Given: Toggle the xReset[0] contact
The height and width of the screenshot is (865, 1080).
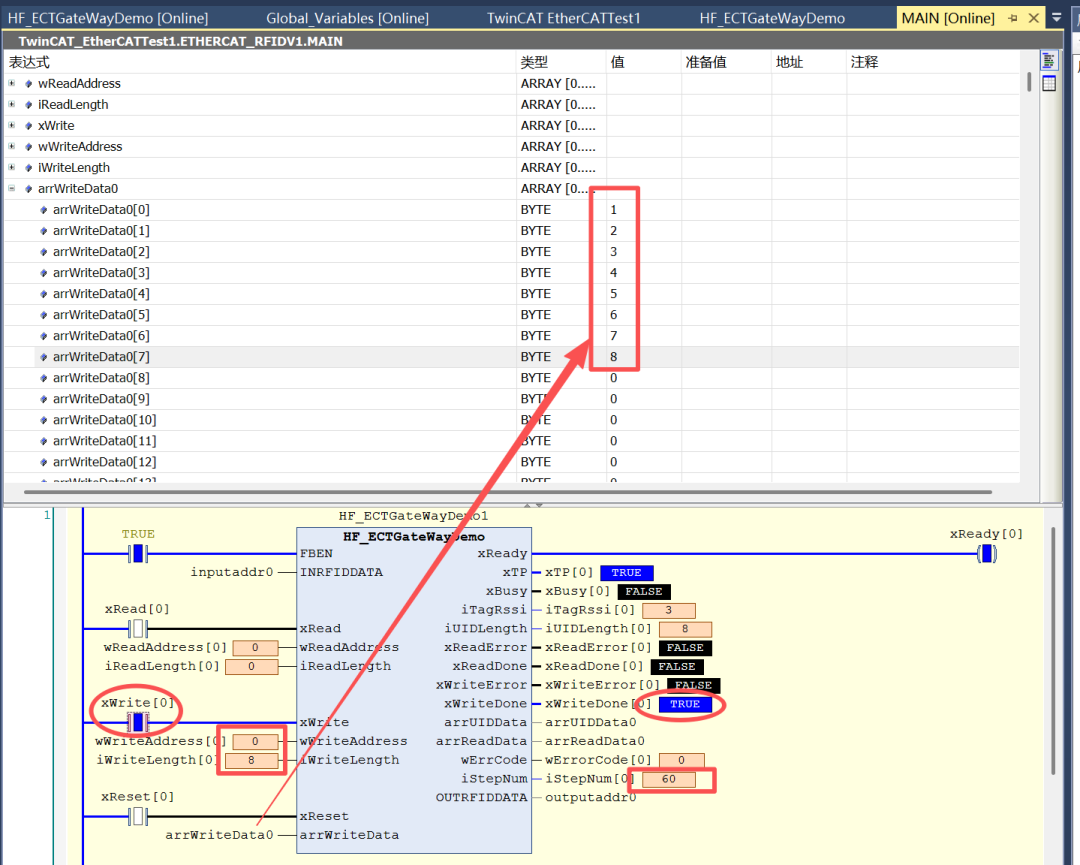Looking at the screenshot, I should tap(138, 816).
